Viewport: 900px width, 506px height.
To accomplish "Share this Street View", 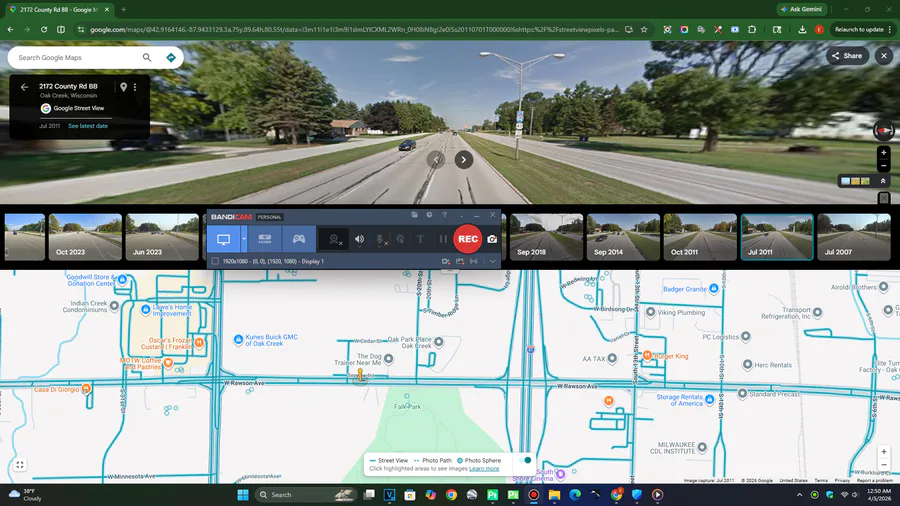I will [x=847, y=56].
